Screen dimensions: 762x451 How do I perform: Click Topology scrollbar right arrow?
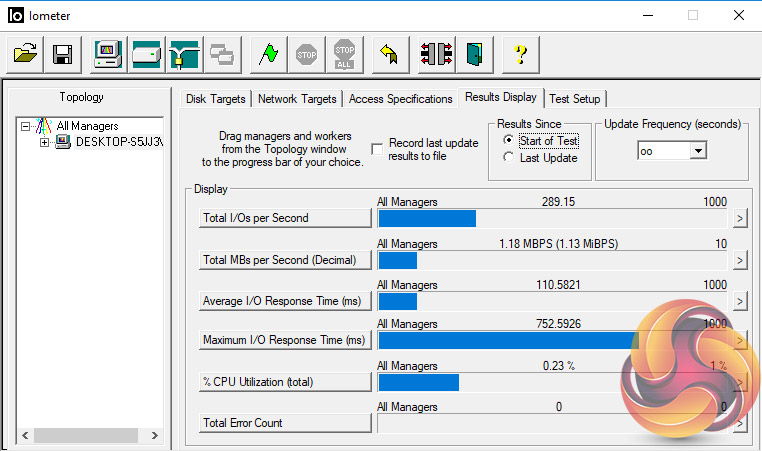(155, 435)
